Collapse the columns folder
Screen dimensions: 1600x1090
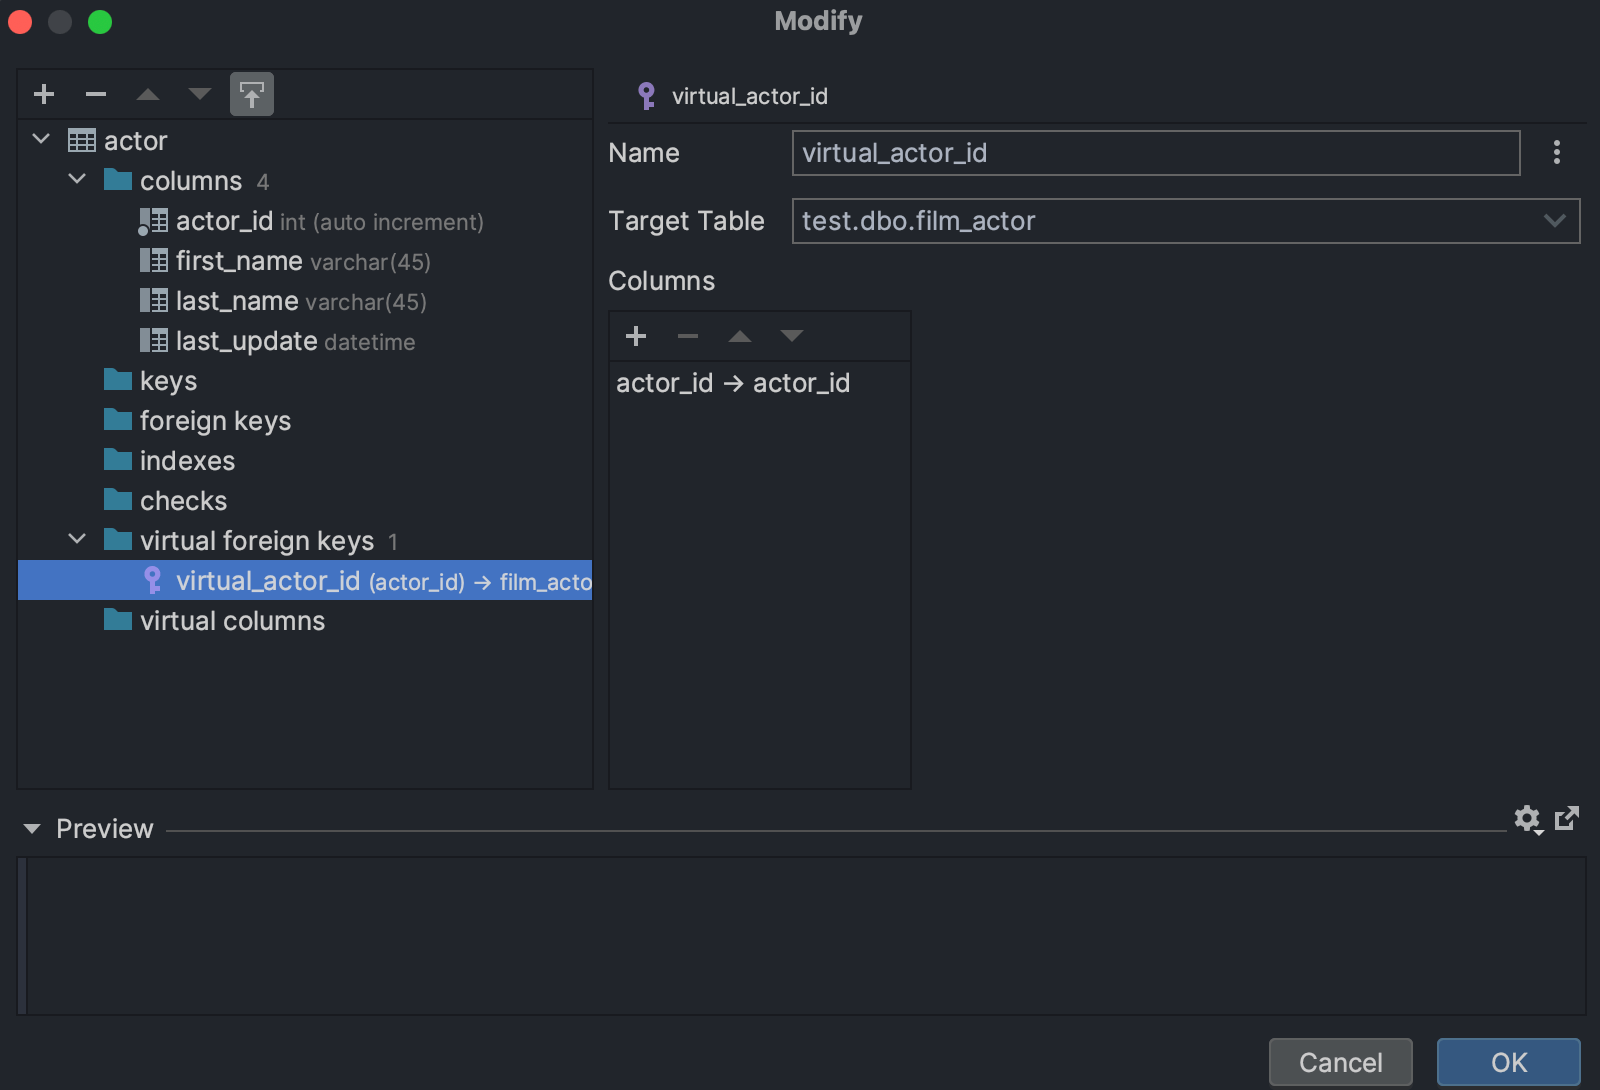(77, 179)
